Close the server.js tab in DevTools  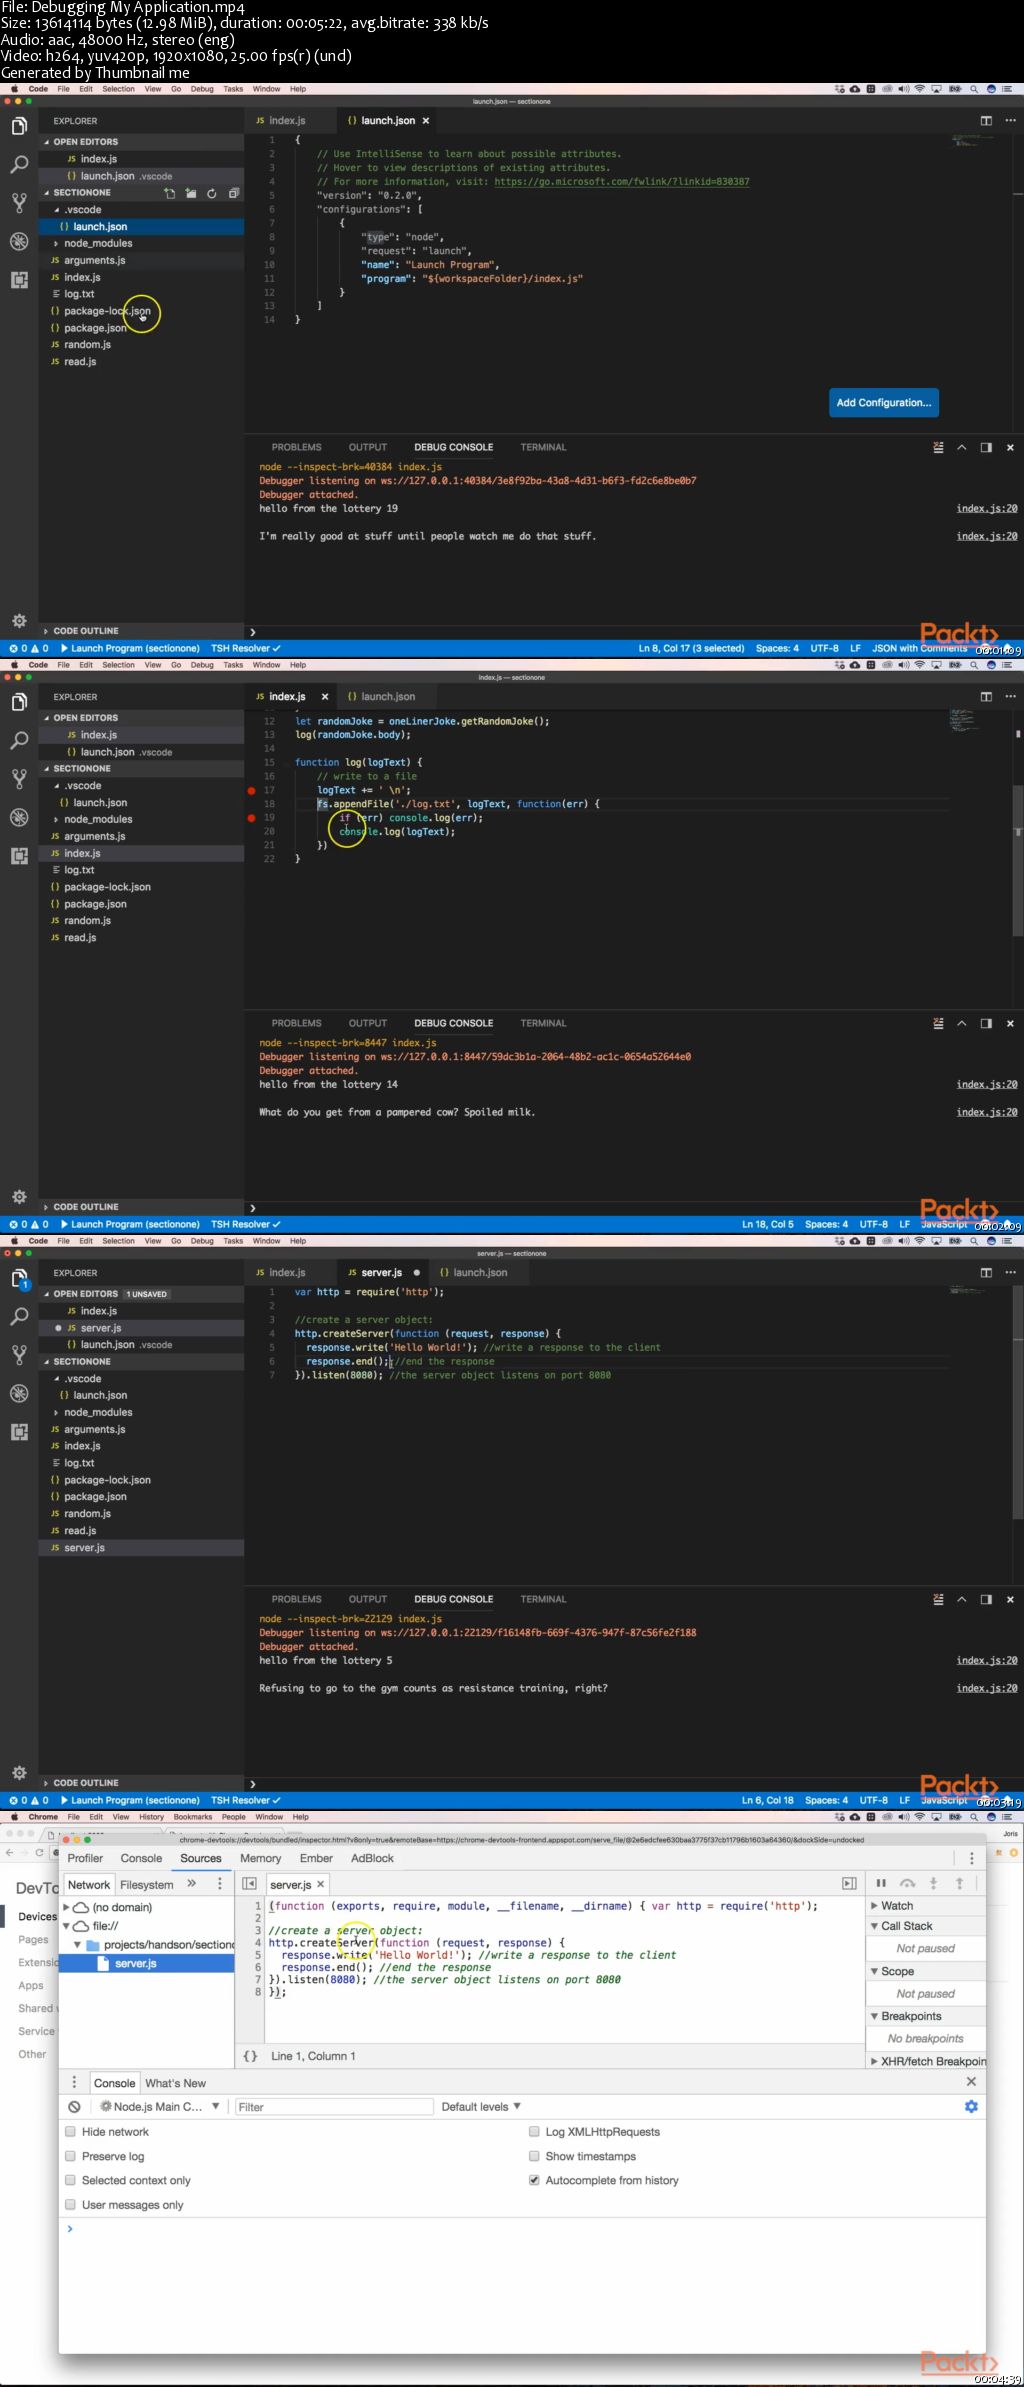pyautogui.click(x=320, y=1884)
